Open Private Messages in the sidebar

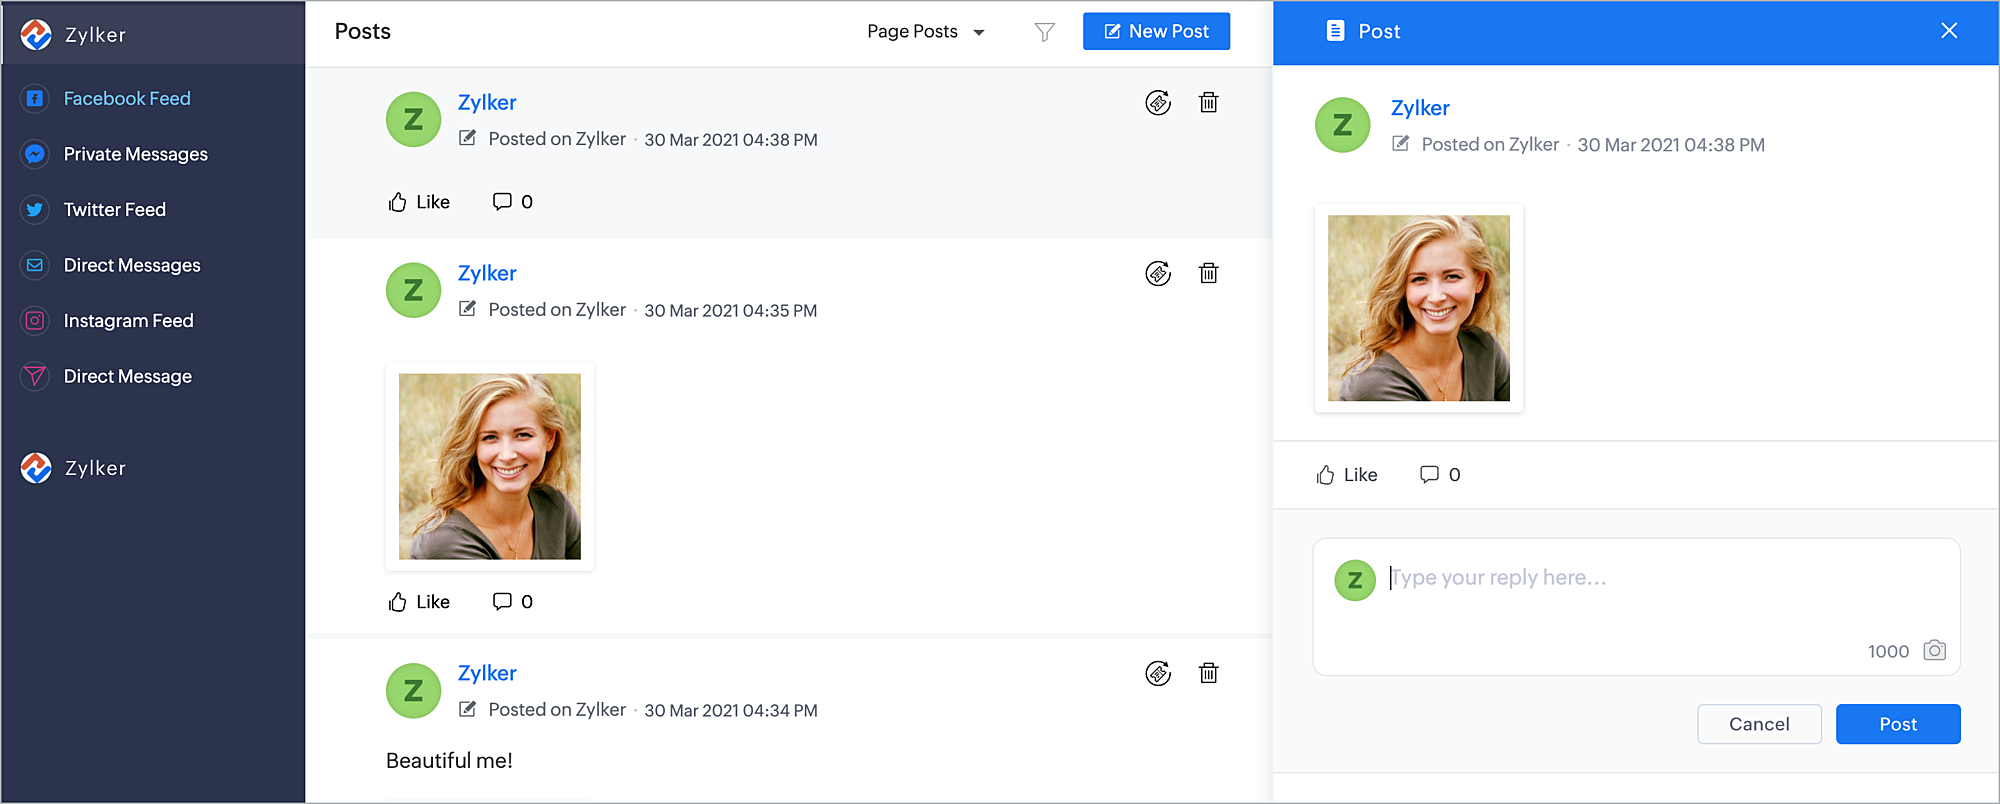tap(135, 154)
